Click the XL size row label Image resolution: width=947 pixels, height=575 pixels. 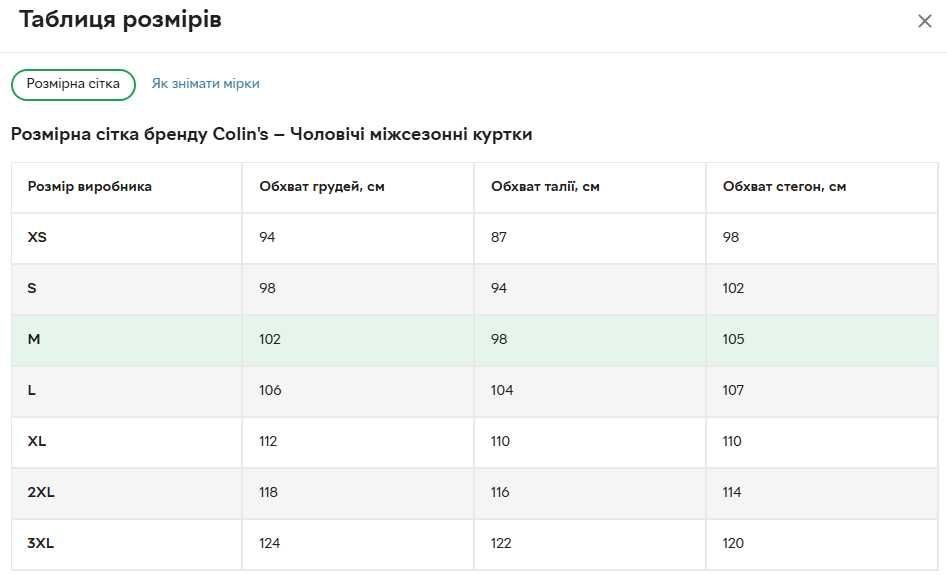[37, 442]
